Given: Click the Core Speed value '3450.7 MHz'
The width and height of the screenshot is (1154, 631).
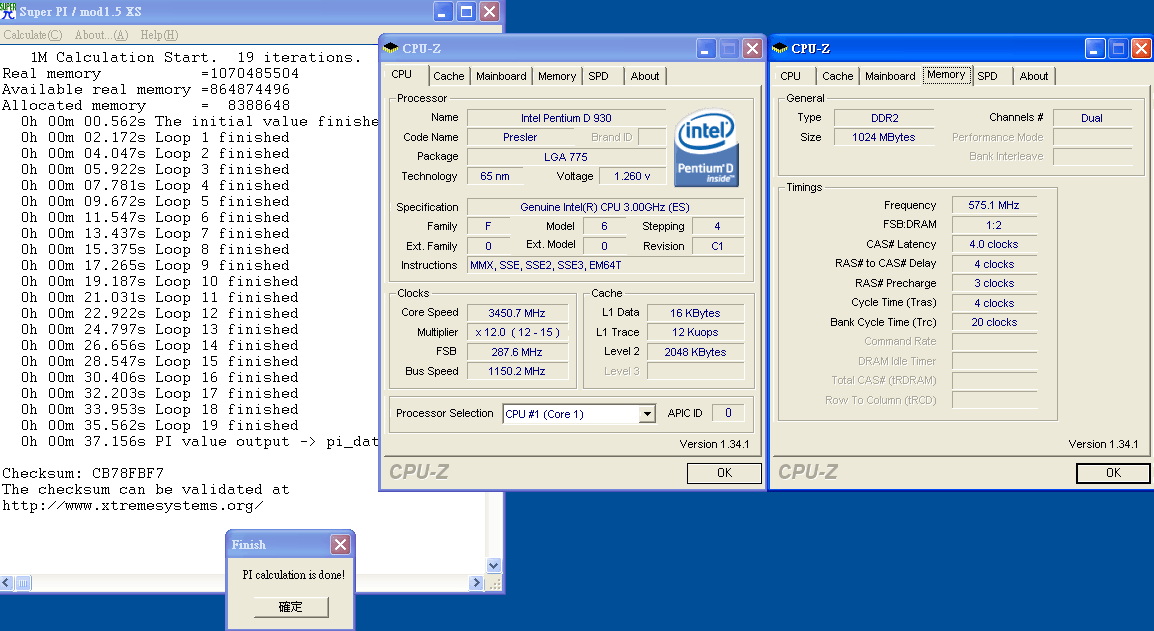Looking at the screenshot, I should (x=517, y=313).
